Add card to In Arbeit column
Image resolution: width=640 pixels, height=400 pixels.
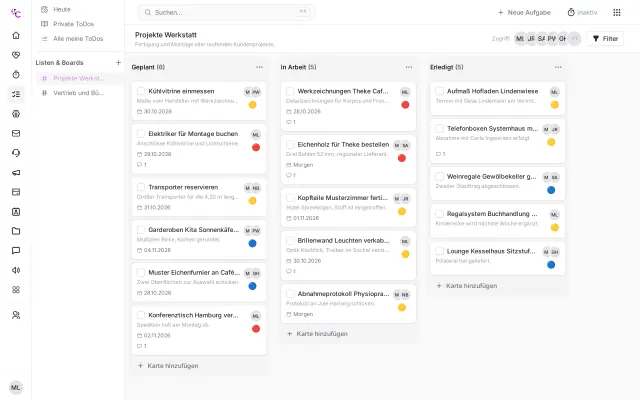coord(318,334)
